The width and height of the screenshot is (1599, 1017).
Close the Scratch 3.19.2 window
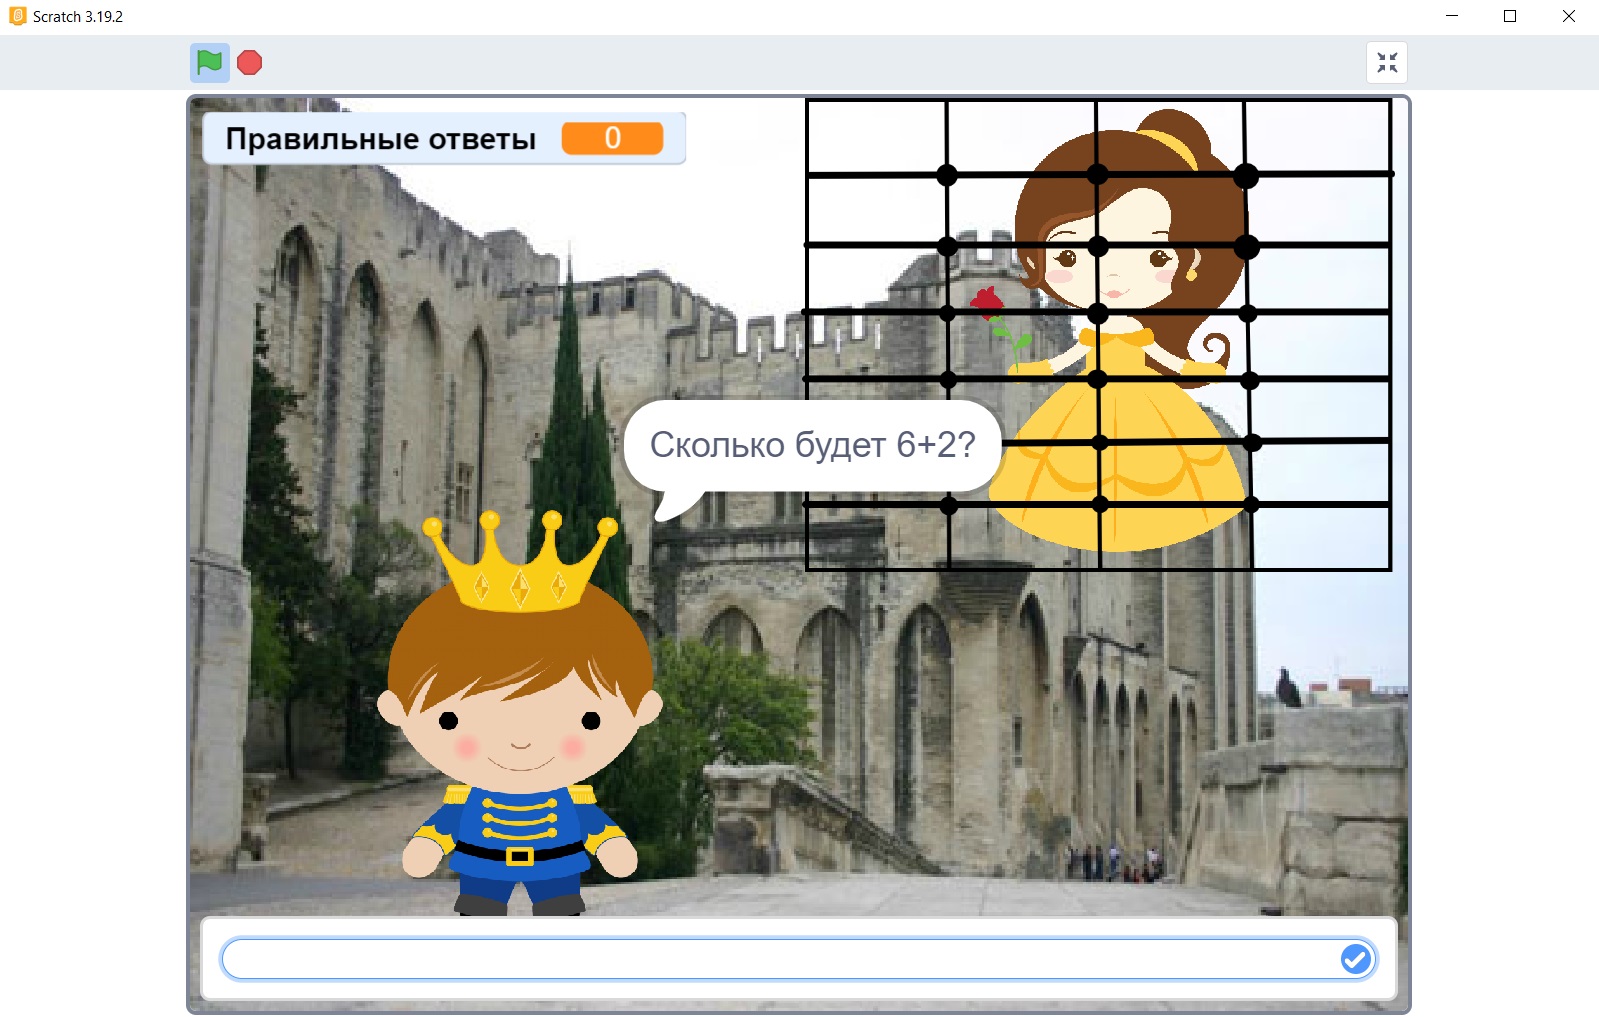point(1568,16)
